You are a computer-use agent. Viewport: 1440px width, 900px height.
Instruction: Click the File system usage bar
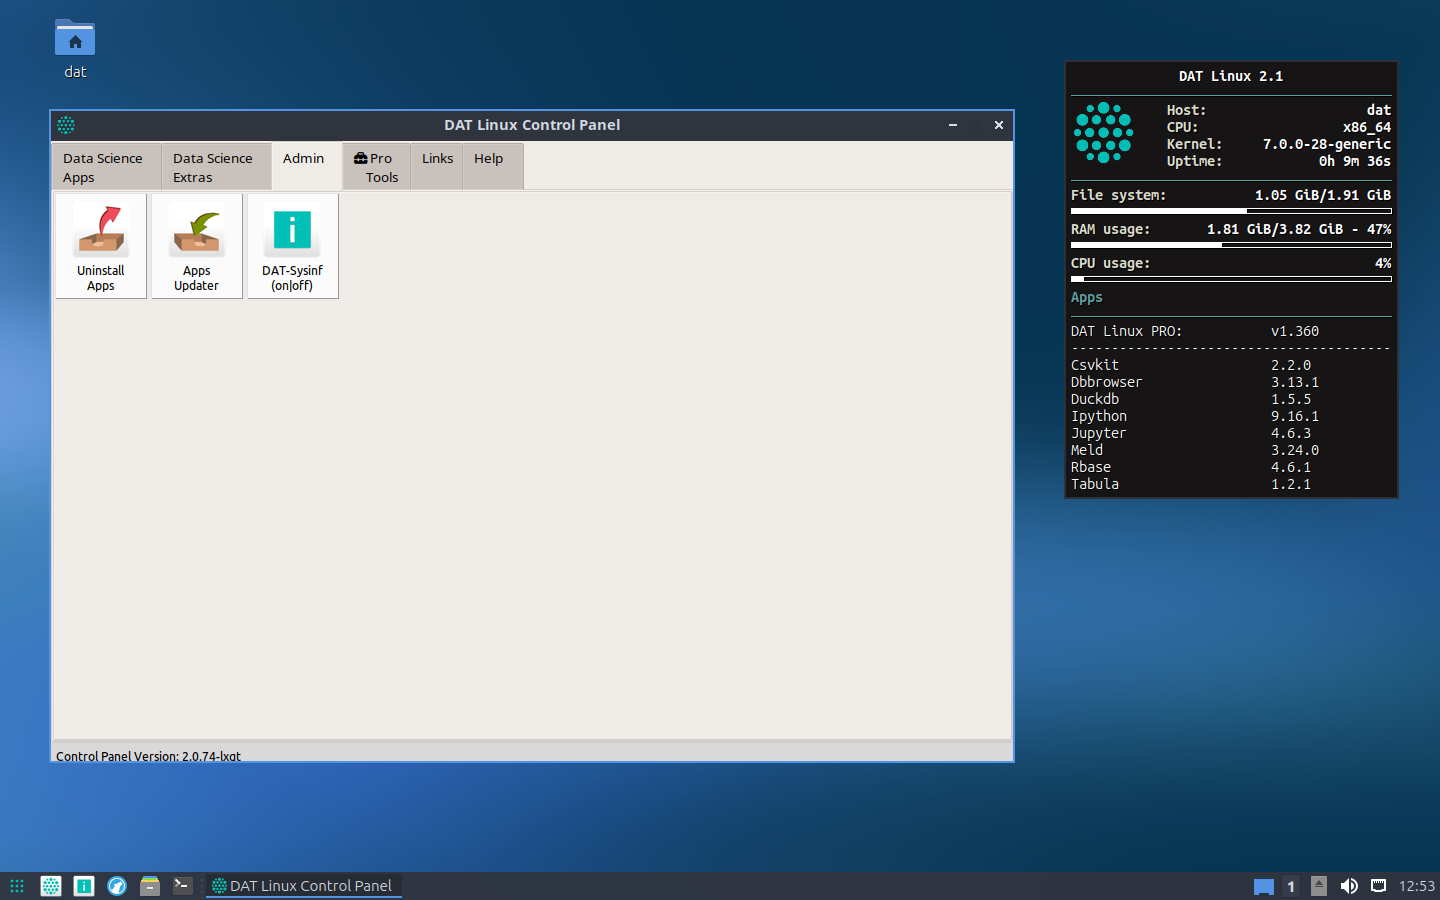(x=1231, y=211)
